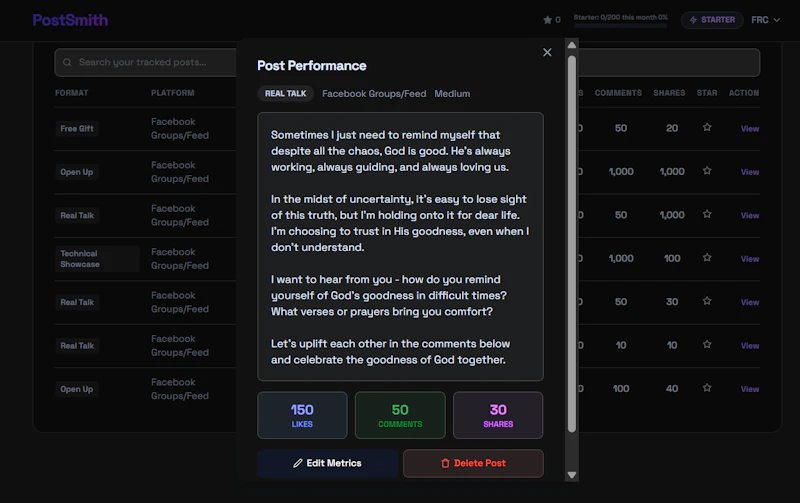Click the STAR column header

coord(707,93)
